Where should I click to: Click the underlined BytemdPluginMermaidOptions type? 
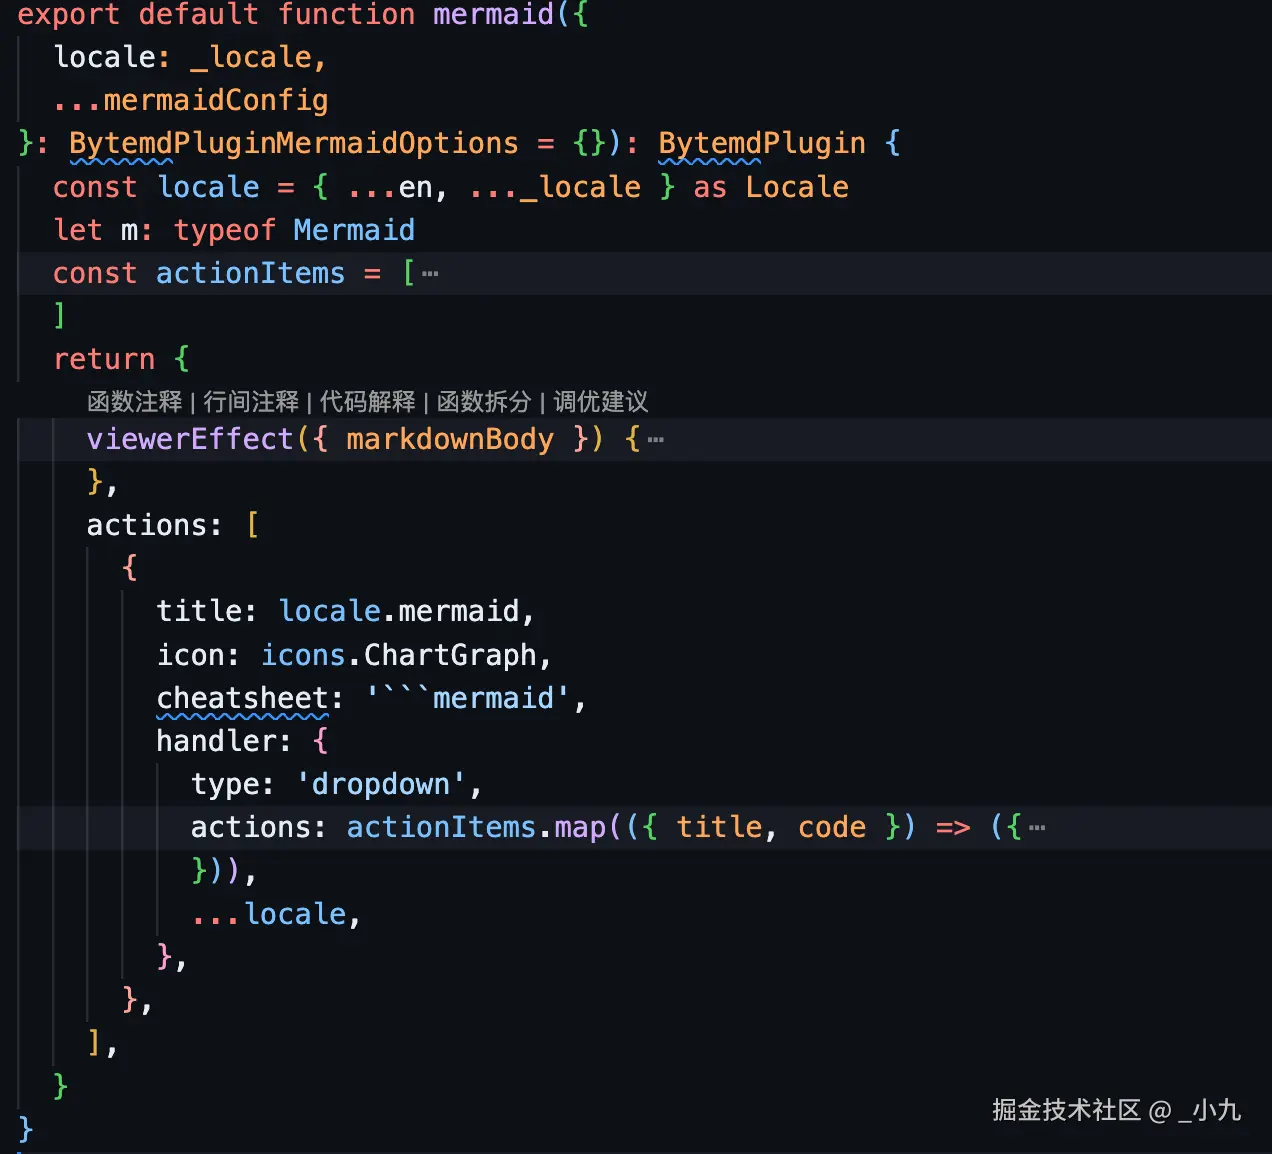coord(294,144)
